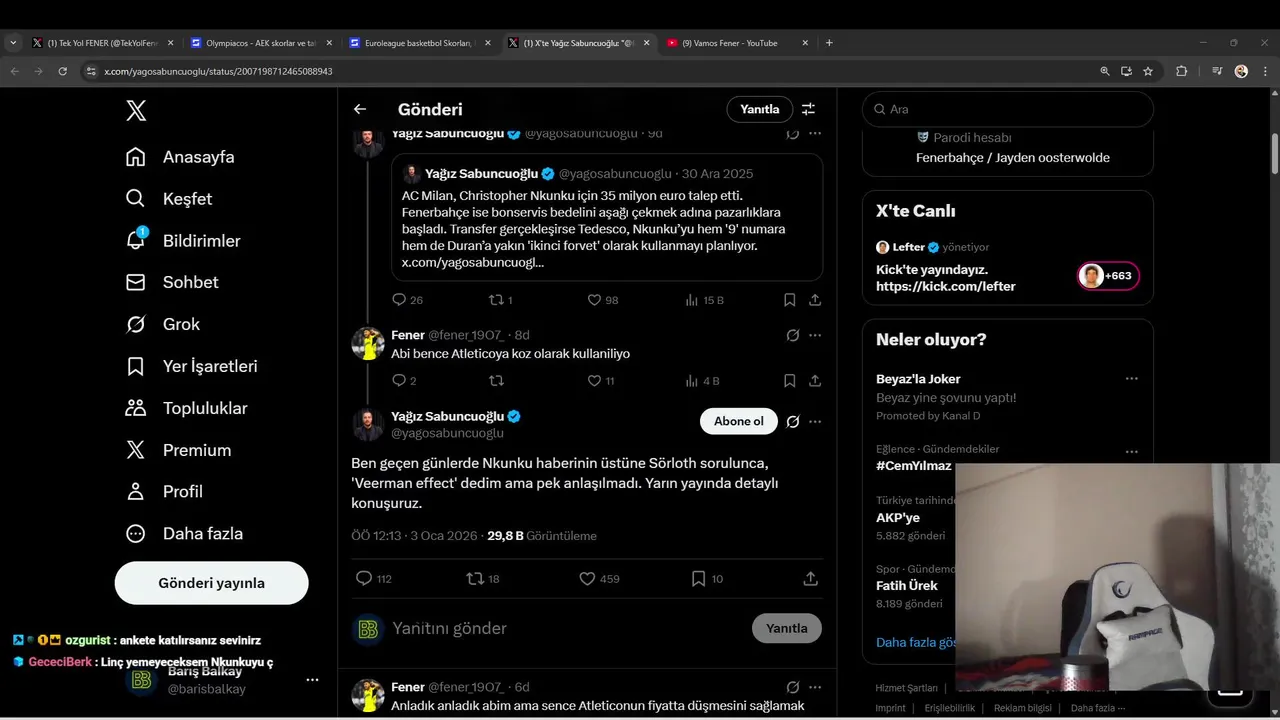Reply to Fener's Atleticoya koz comment
Screen dimensions: 1280x720
[404, 381]
